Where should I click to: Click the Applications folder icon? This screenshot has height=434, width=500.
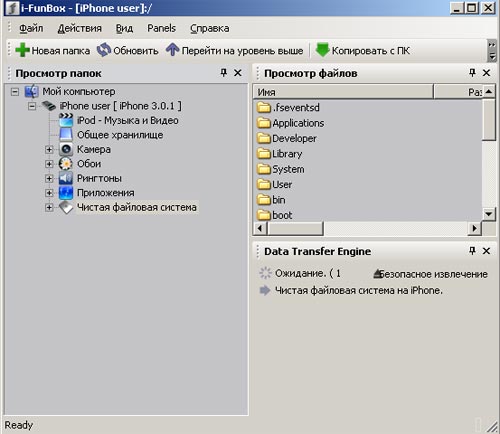coord(264,123)
